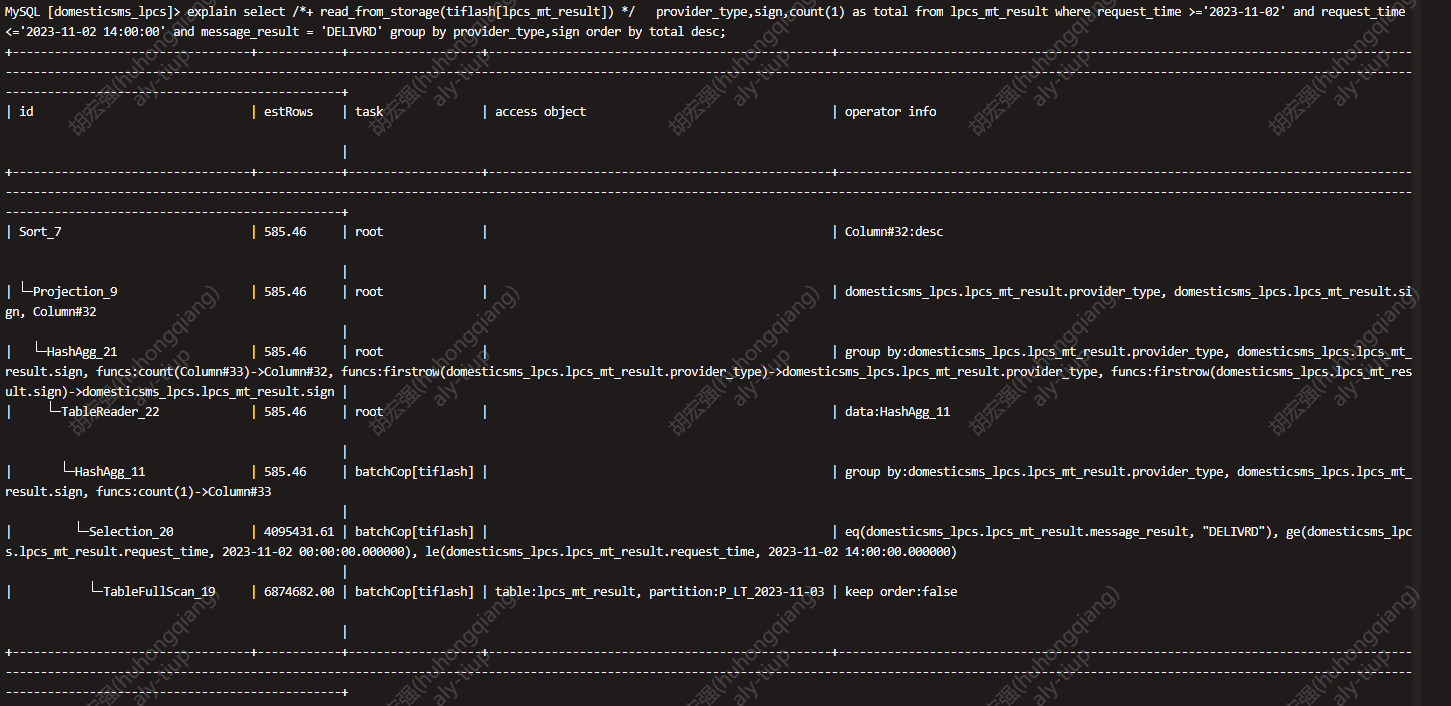Select the HashAgg_21 operator id
Image resolution: width=1451 pixels, height=706 pixels.
point(82,352)
